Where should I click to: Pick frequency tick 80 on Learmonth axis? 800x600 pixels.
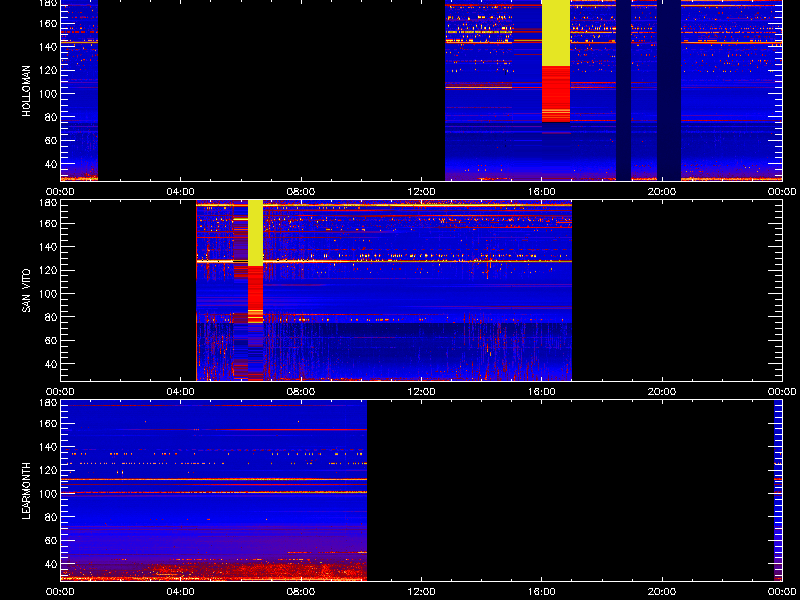coord(50,517)
